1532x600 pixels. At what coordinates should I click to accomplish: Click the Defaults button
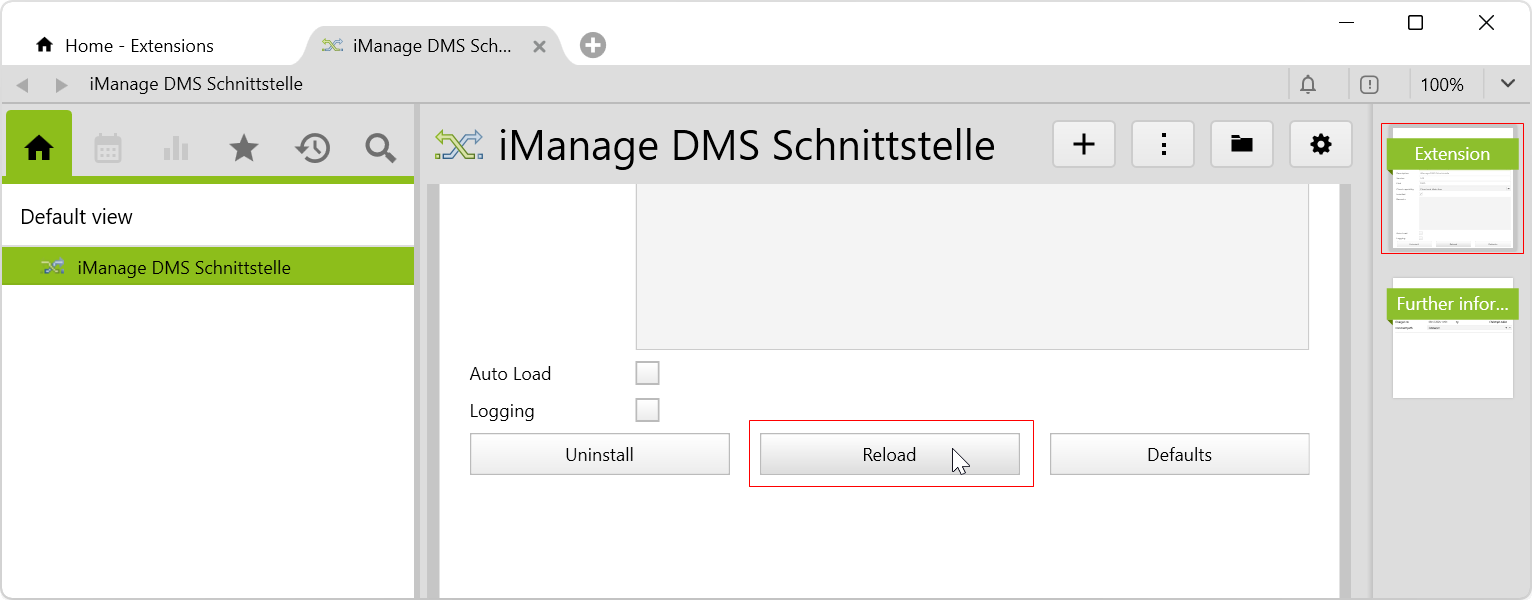coord(1179,455)
